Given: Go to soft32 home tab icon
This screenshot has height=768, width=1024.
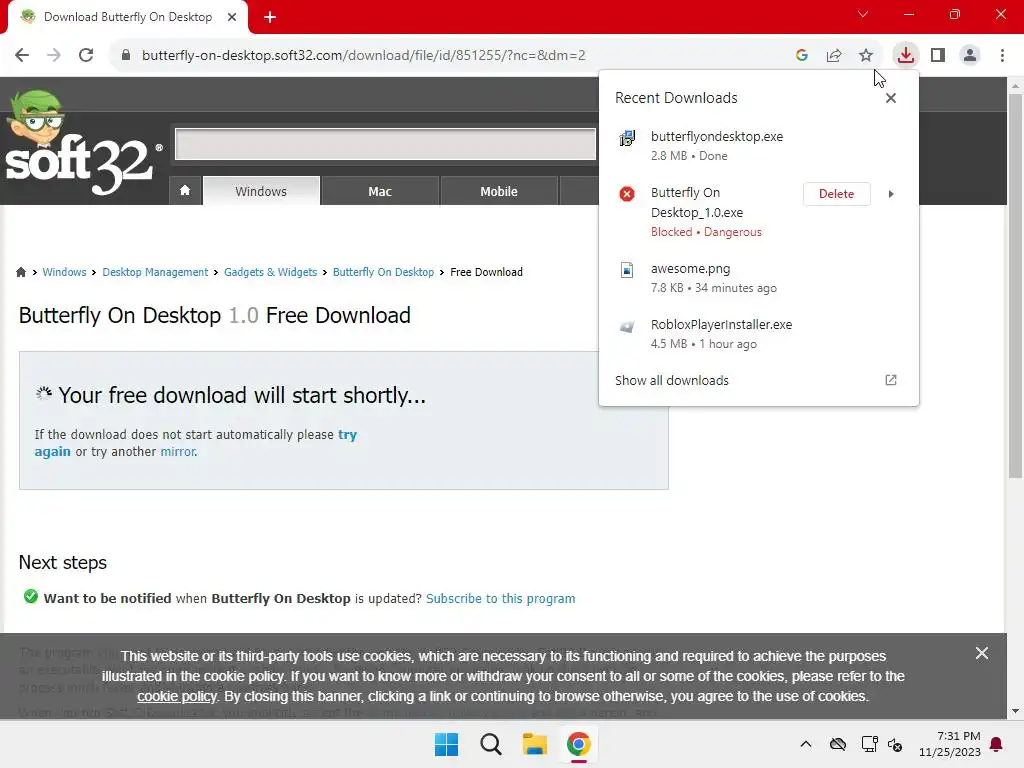Looking at the screenshot, I should tap(185, 190).
